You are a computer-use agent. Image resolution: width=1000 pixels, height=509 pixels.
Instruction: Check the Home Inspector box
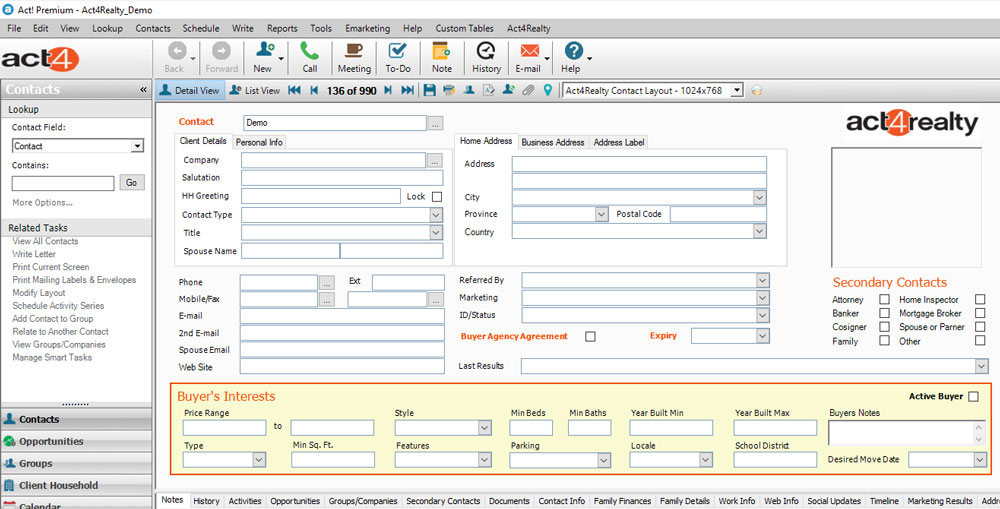[980, 299]
